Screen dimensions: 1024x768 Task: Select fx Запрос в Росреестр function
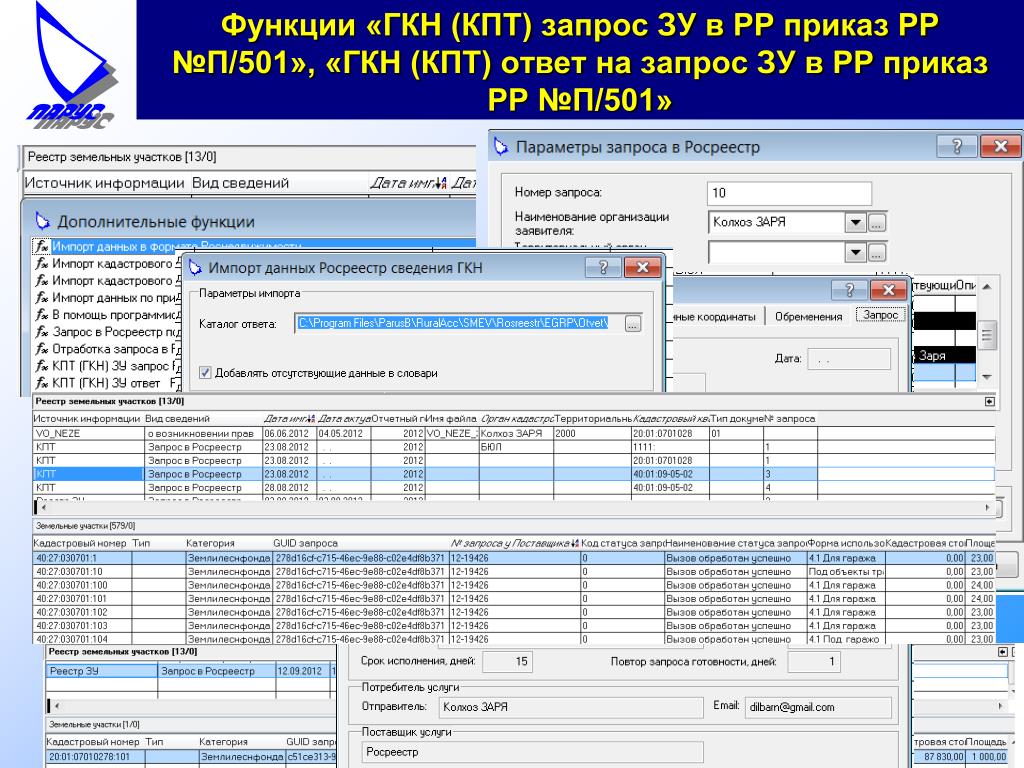(108, 332)
